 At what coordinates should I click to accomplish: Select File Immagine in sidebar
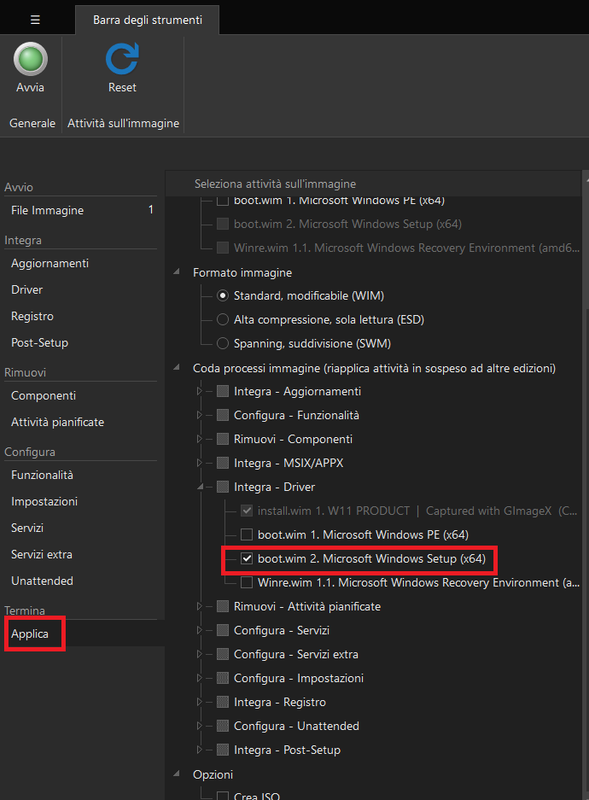coord(47,210)
